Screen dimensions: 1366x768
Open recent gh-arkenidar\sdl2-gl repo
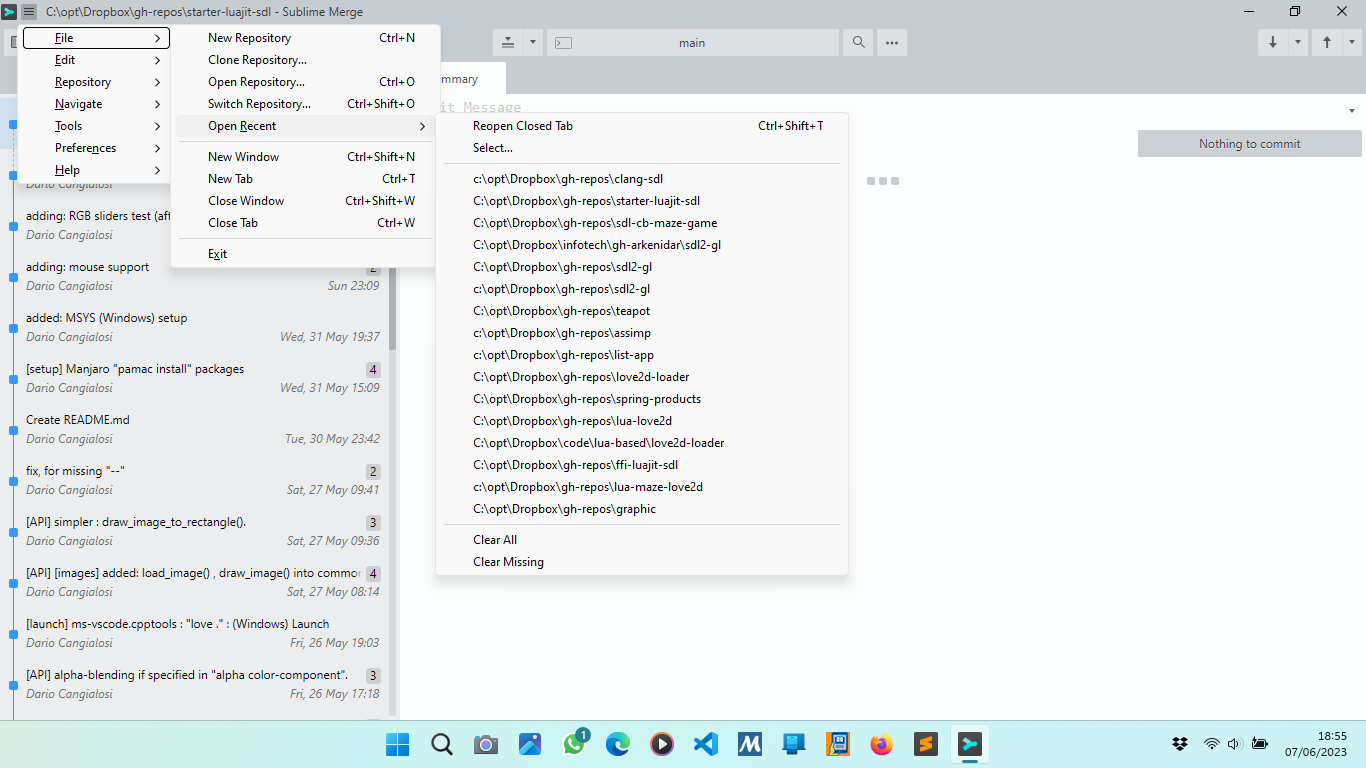642,245
